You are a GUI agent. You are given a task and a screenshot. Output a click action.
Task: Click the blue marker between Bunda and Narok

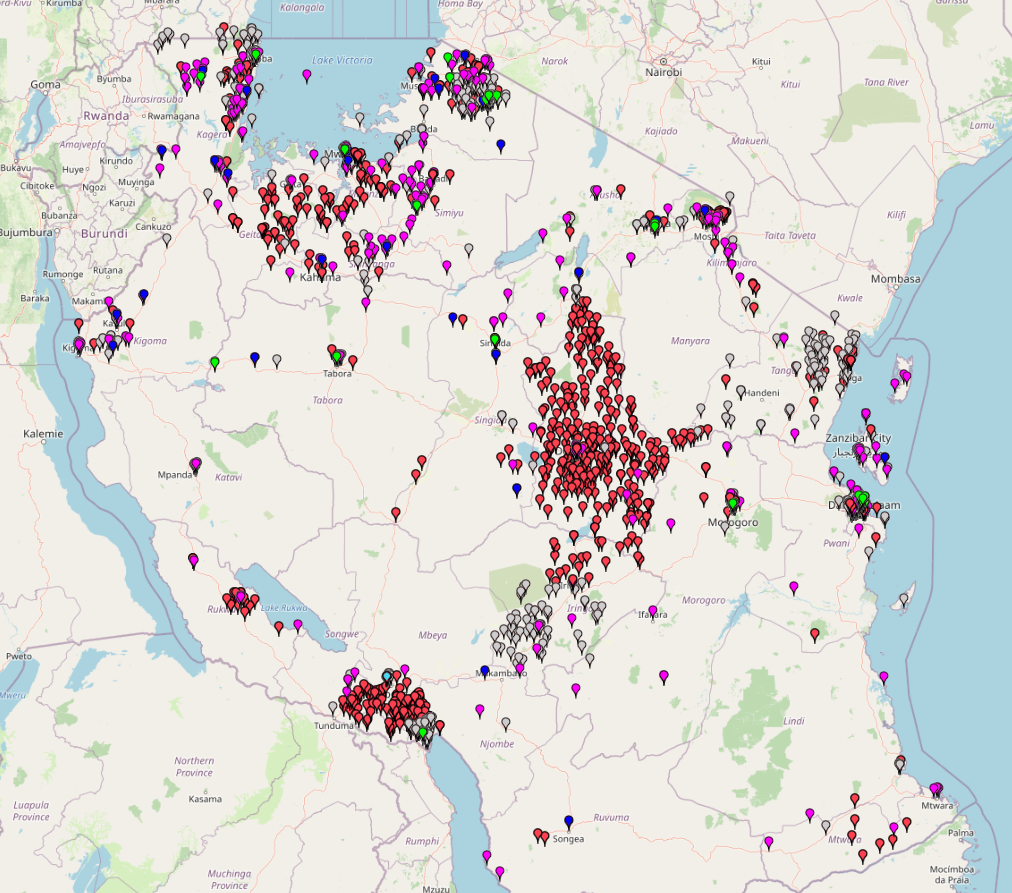tap(501, 145)
